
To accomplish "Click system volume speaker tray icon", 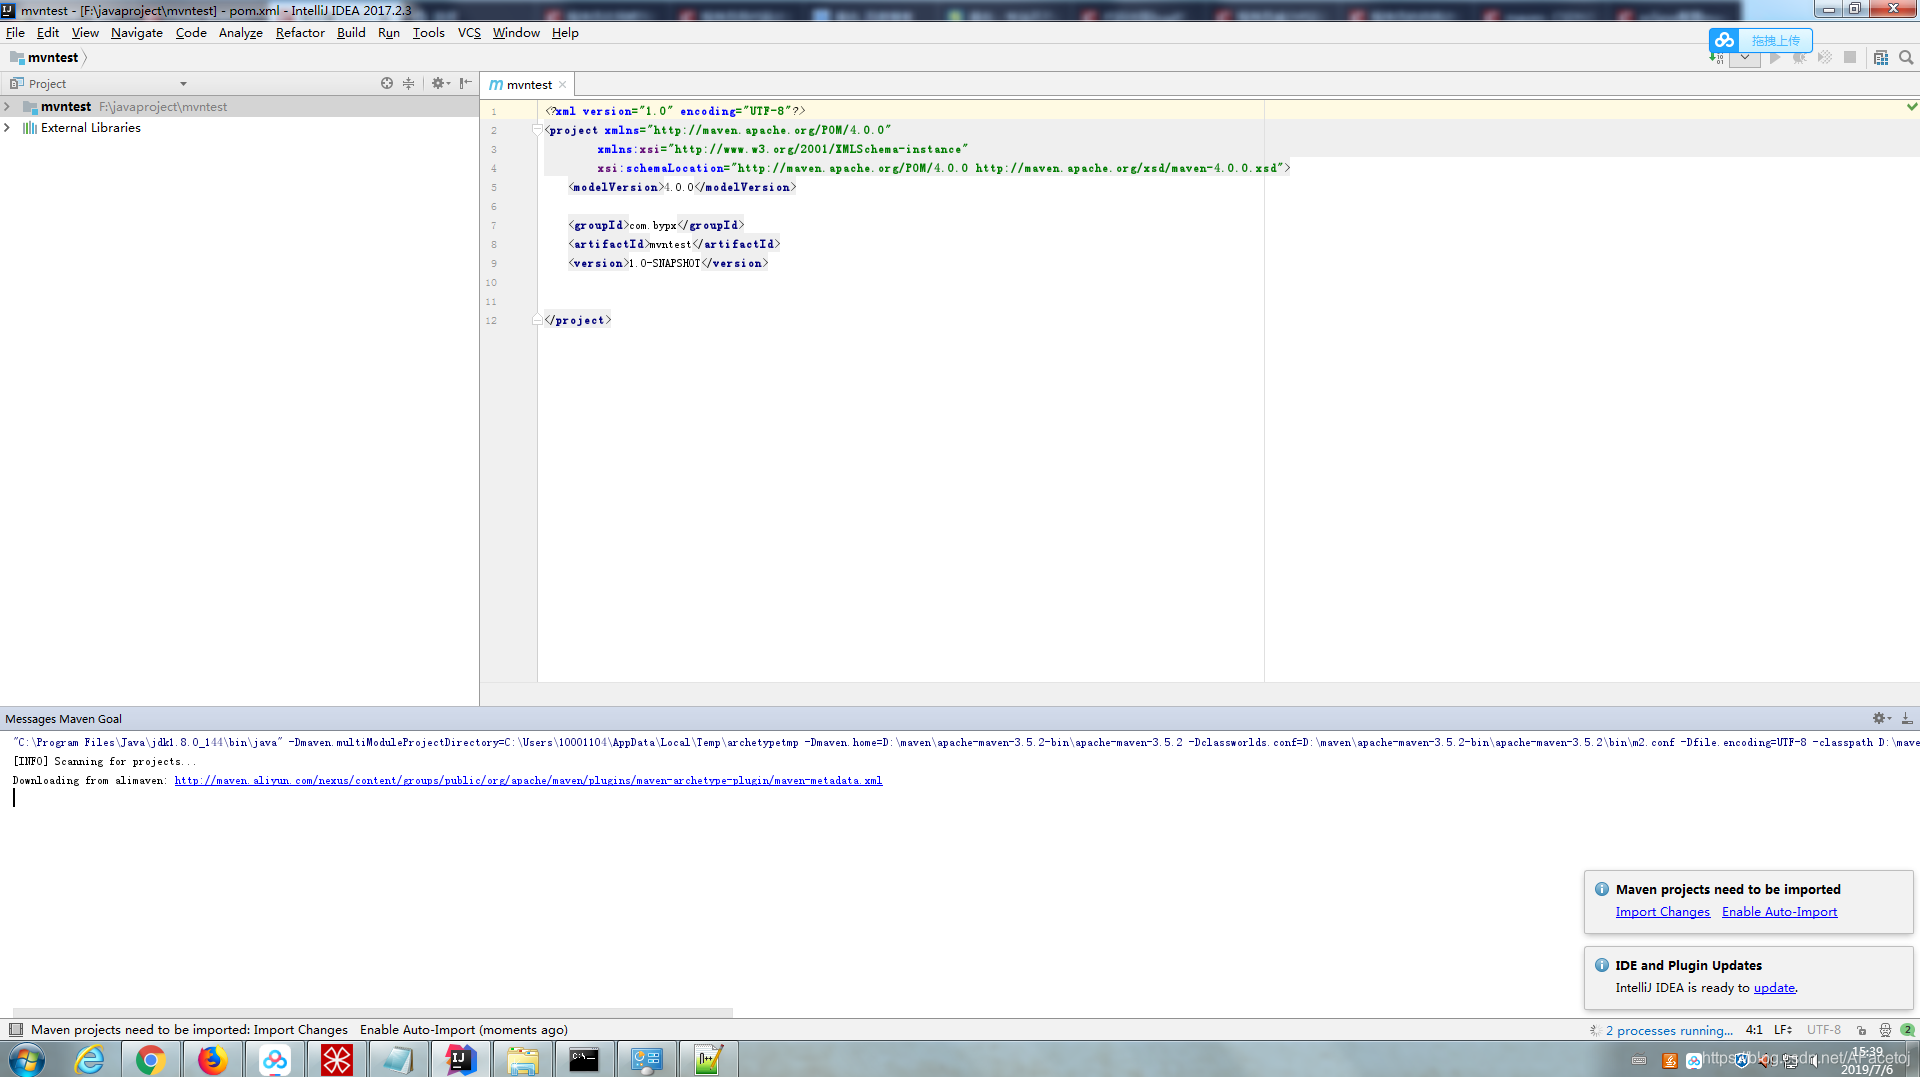I will tap(1813, 1061).
